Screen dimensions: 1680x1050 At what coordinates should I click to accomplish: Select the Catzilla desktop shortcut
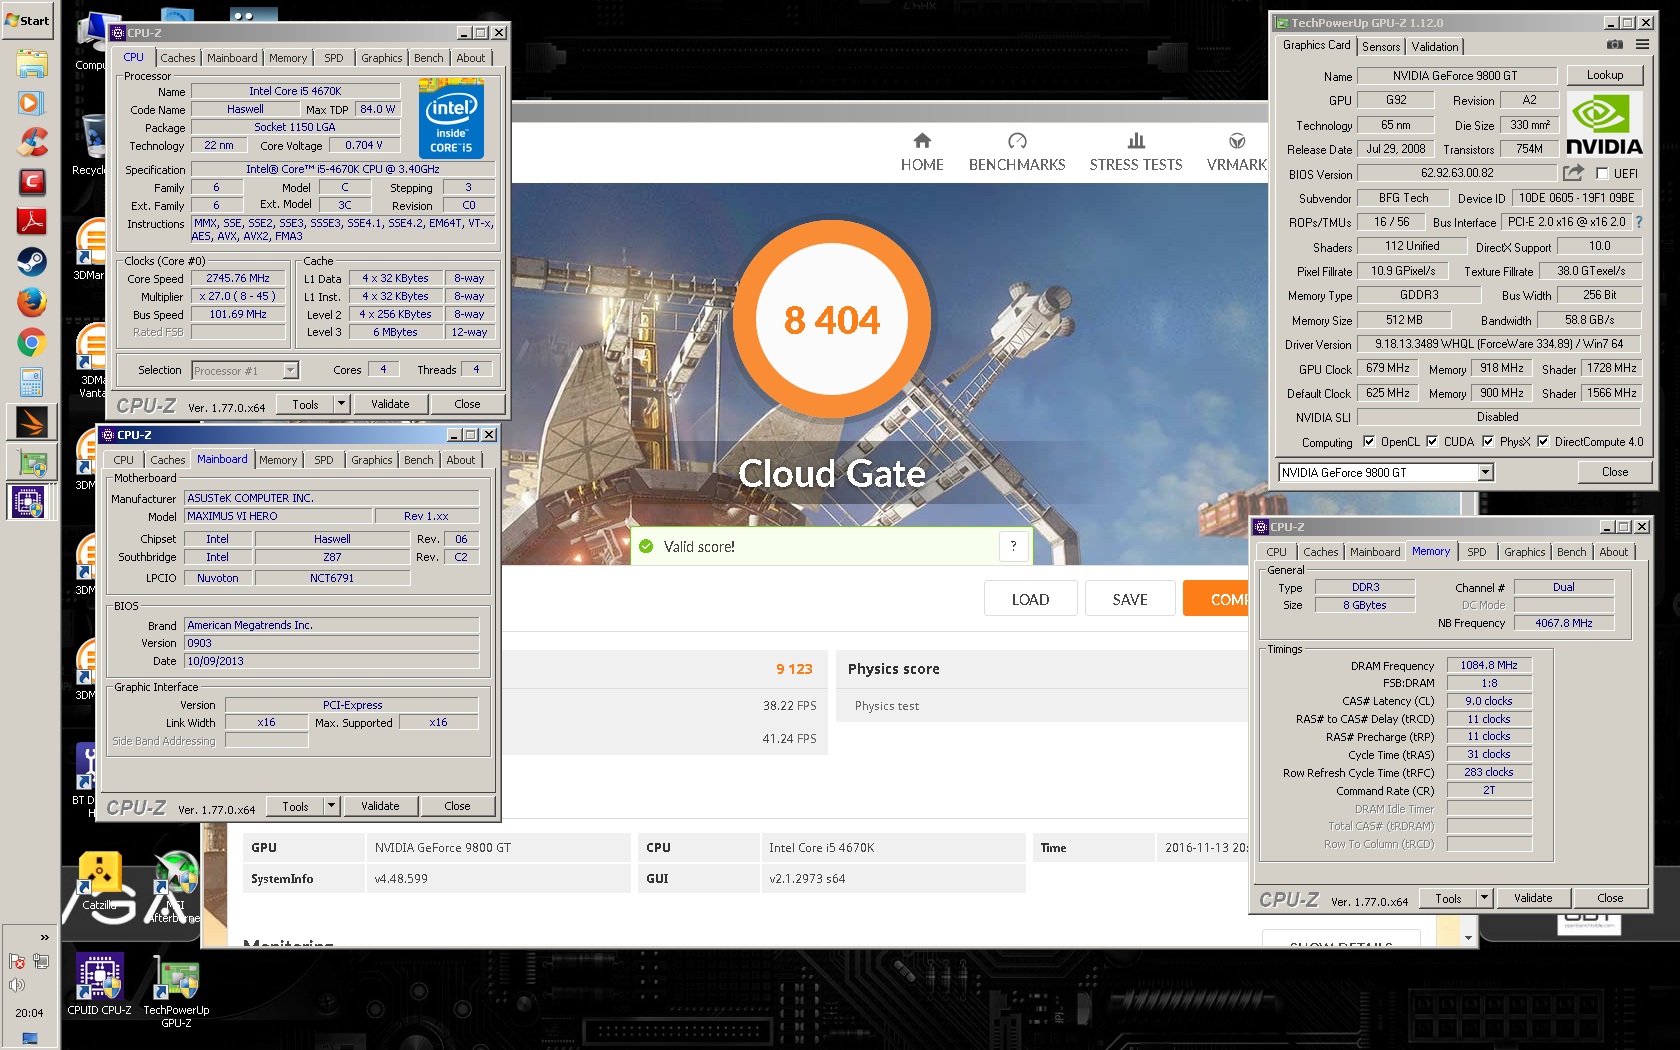99,880
